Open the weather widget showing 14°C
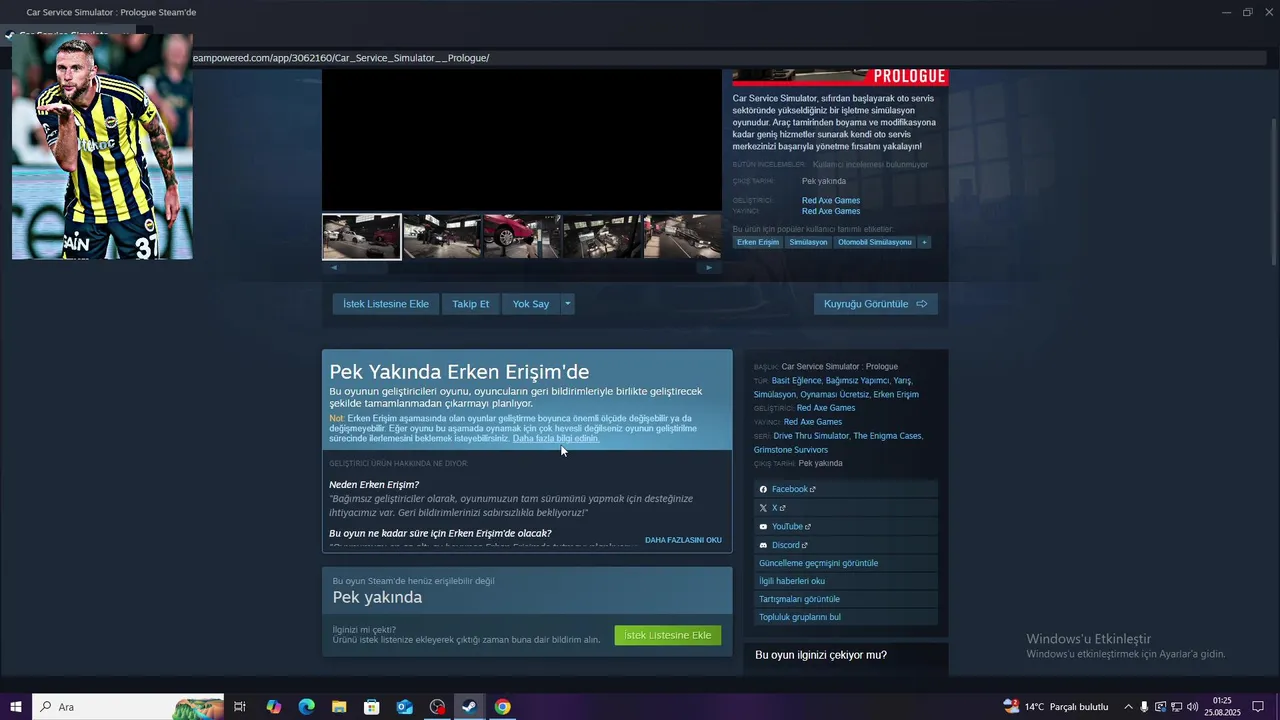This screenshot has width=1280, height=720. (x=1055, y=707)
